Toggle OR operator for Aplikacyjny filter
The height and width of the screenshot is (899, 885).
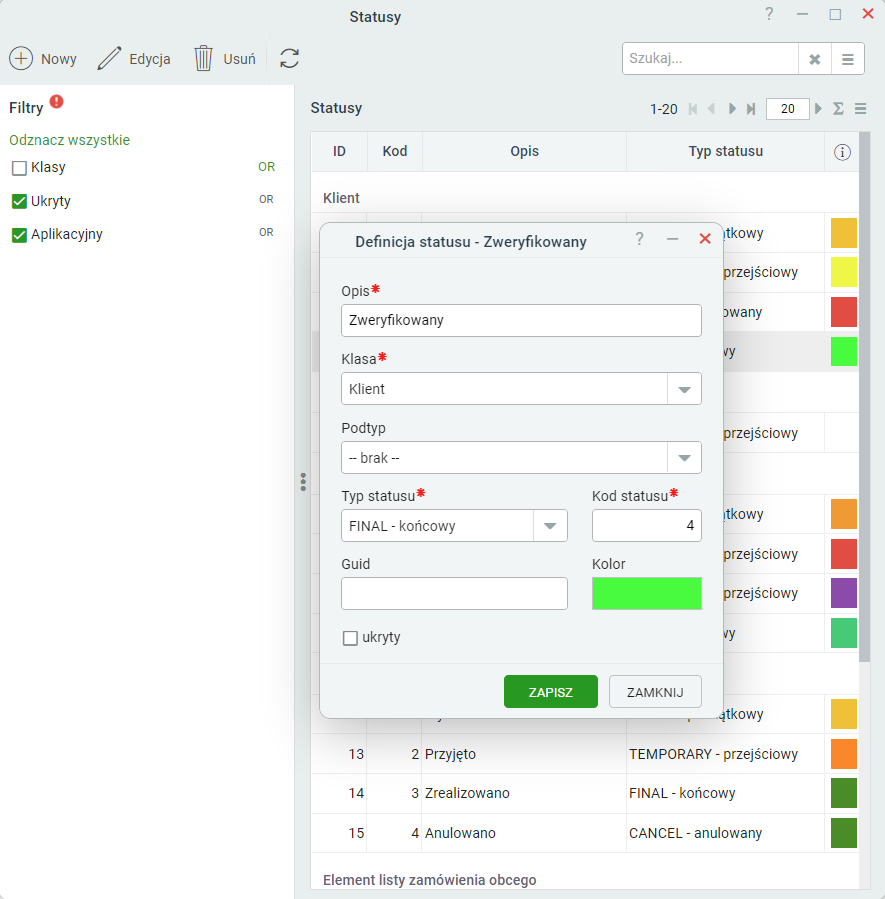point(266,233)
